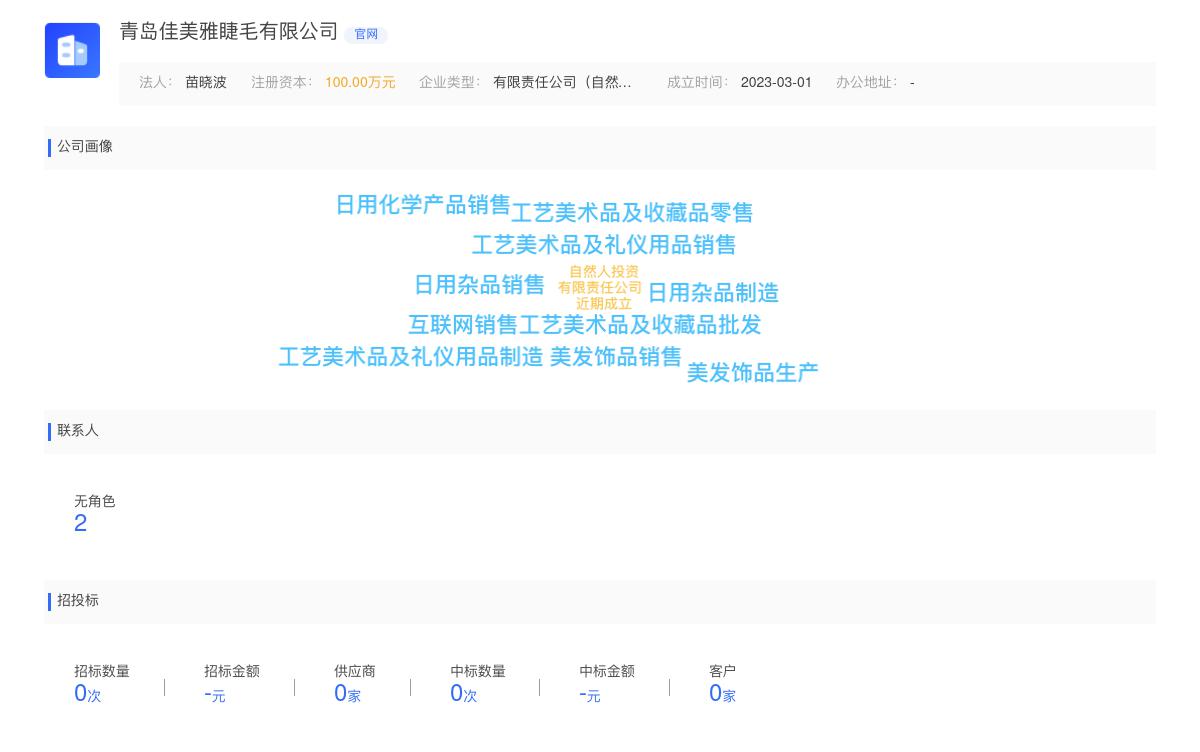Select the 工艺美术品及收藏品零售 tag
1200x752 pixels.
(x=634, y=213)
